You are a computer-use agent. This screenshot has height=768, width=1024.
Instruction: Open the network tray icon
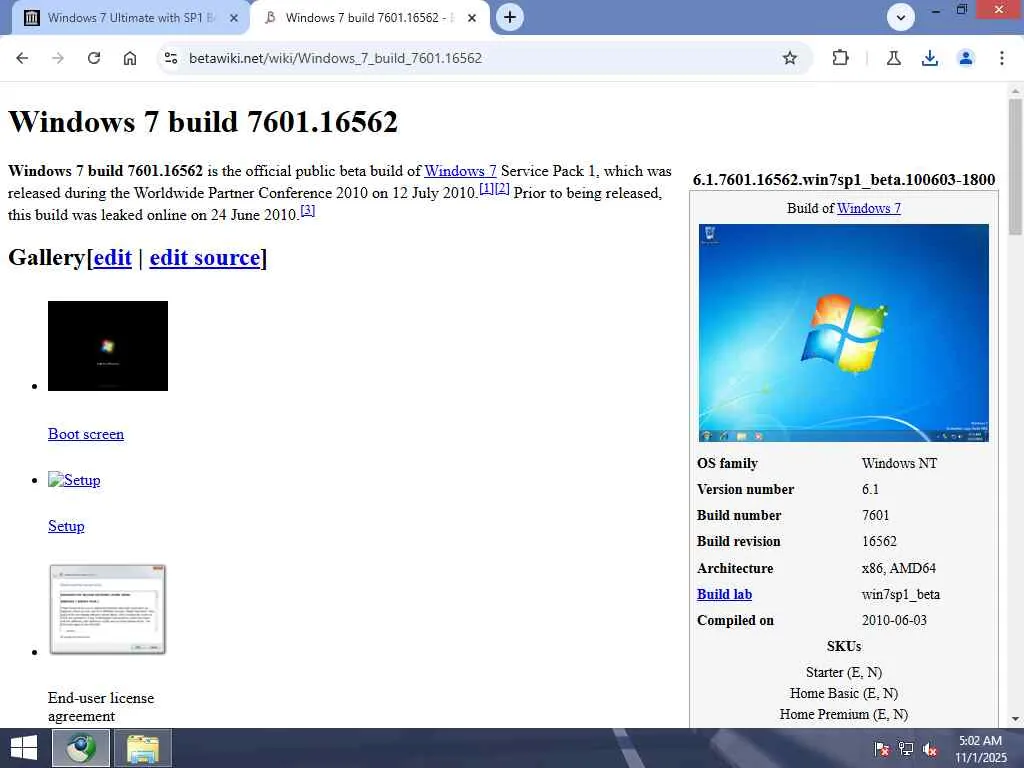click(906, 749)
